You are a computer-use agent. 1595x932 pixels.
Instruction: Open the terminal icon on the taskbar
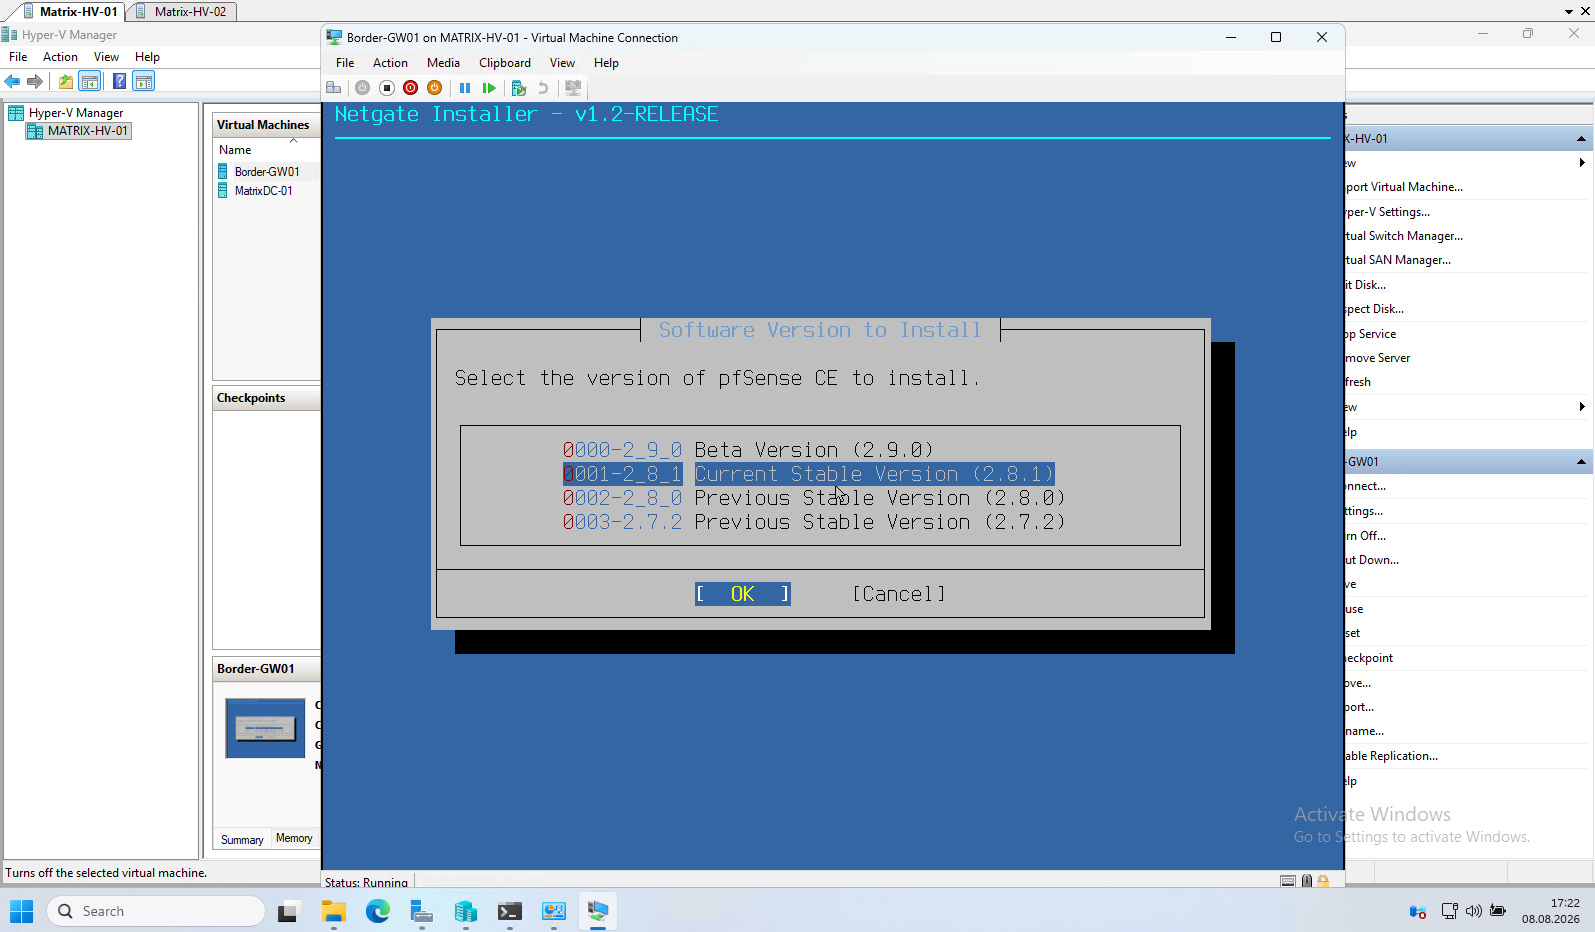point(509,911)
